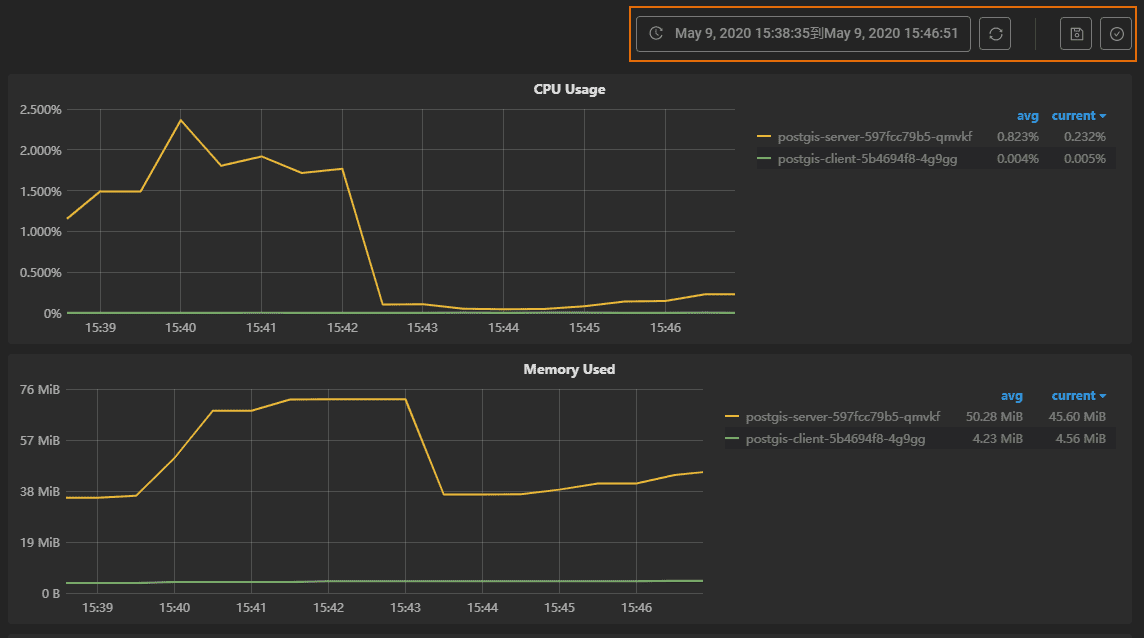Click yellow color swatch for postgis-server CPU series
Screen dimensions: 1144x638
(765, 136)
